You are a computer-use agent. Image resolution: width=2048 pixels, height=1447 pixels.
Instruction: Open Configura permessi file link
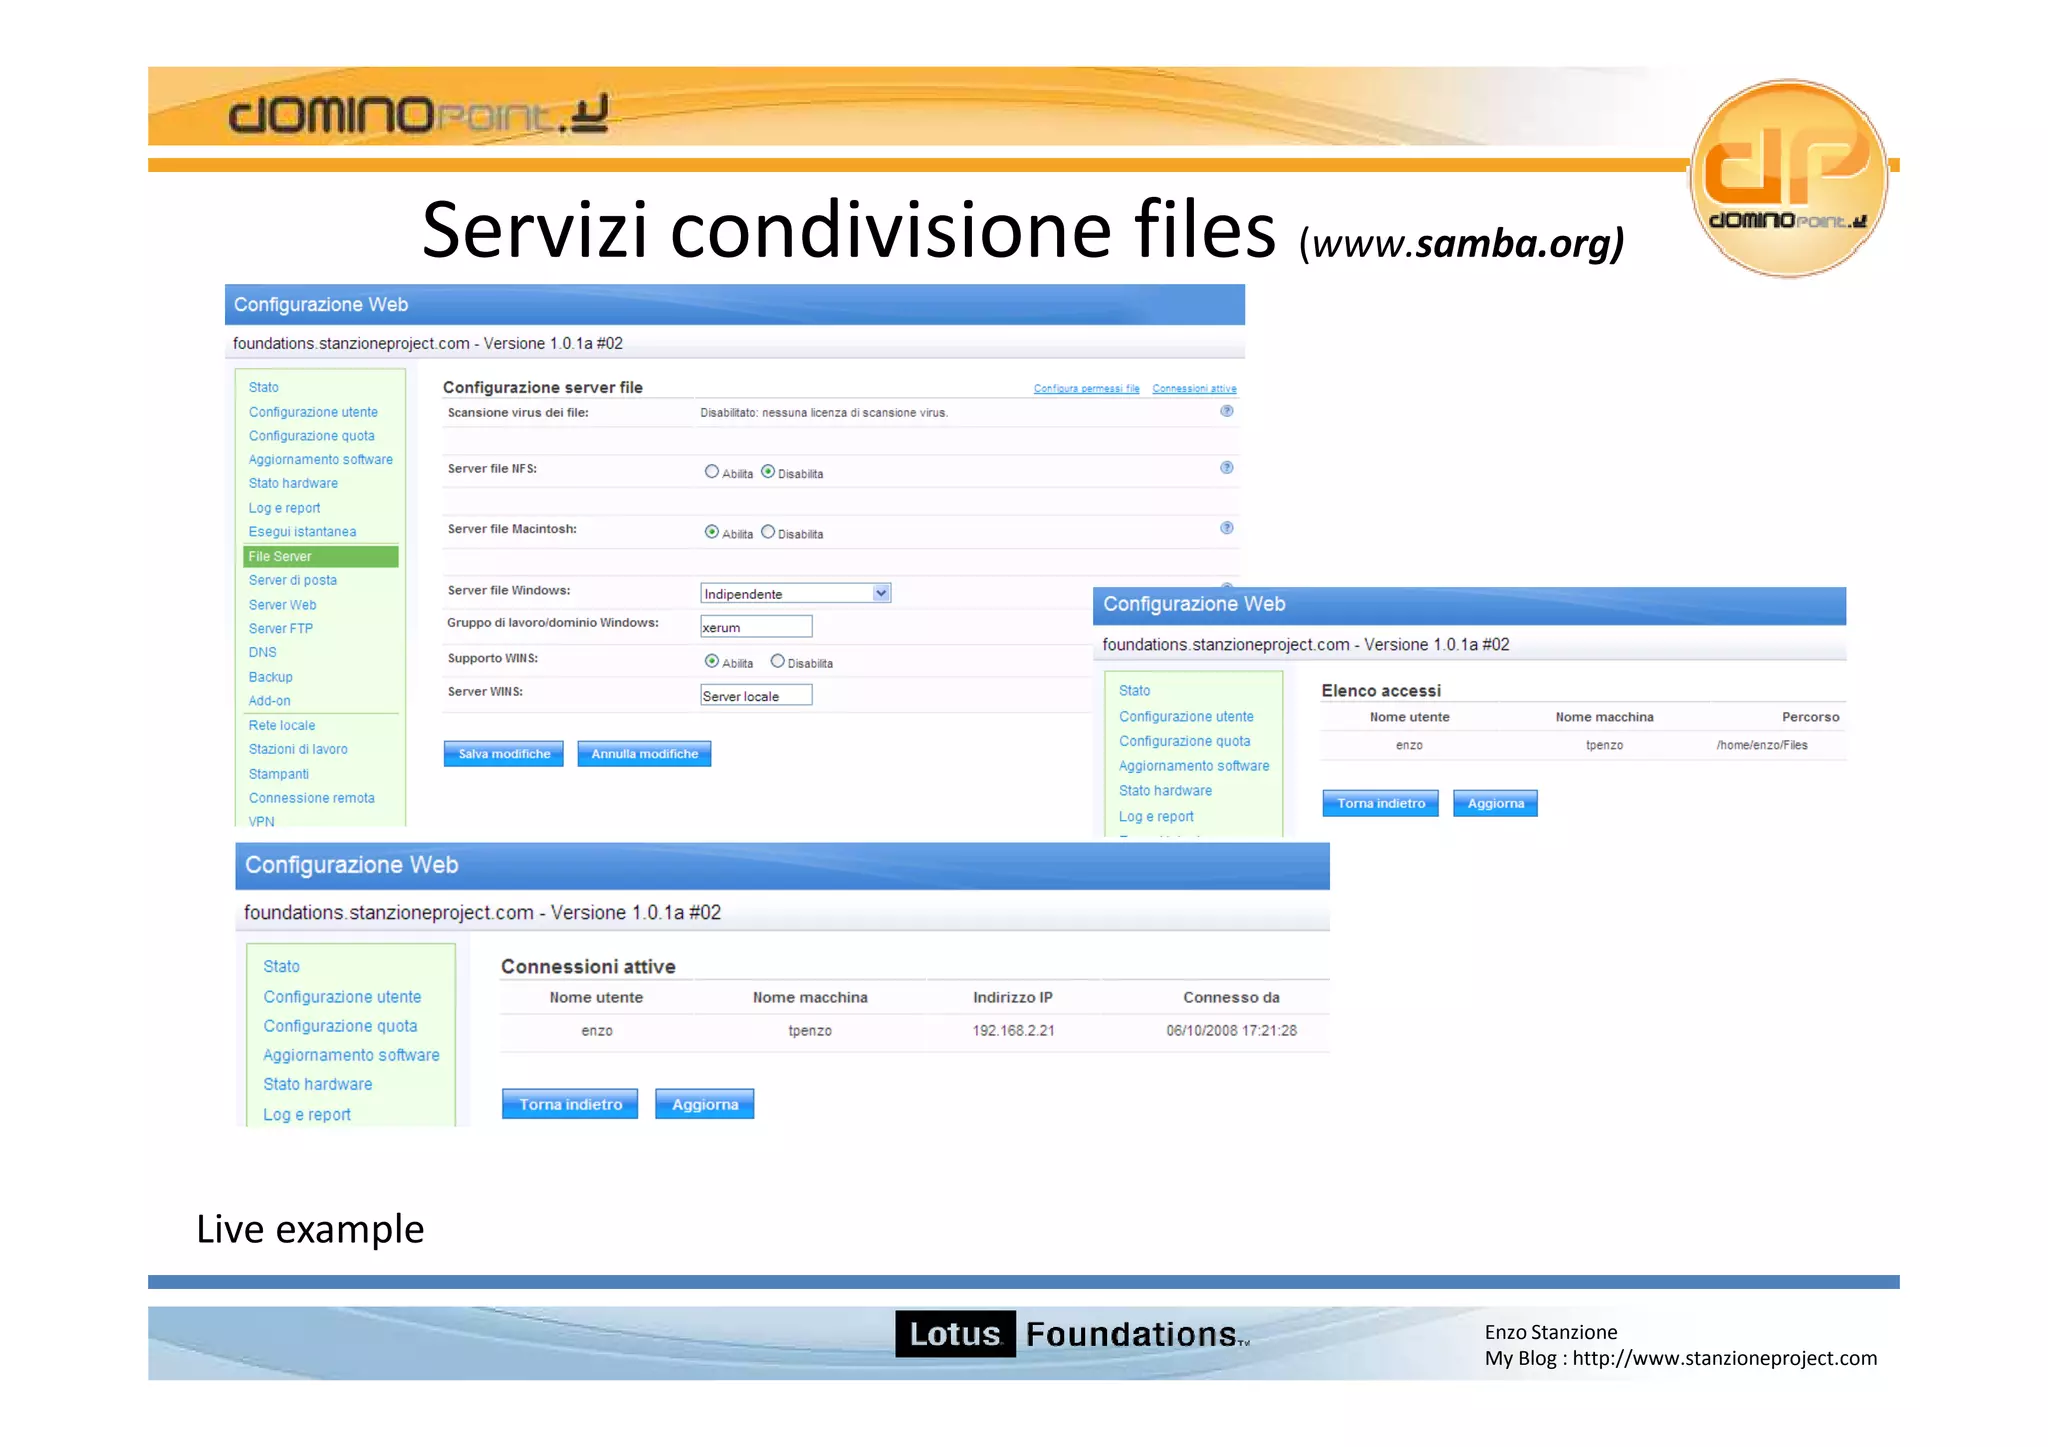tap(1086, 389)
